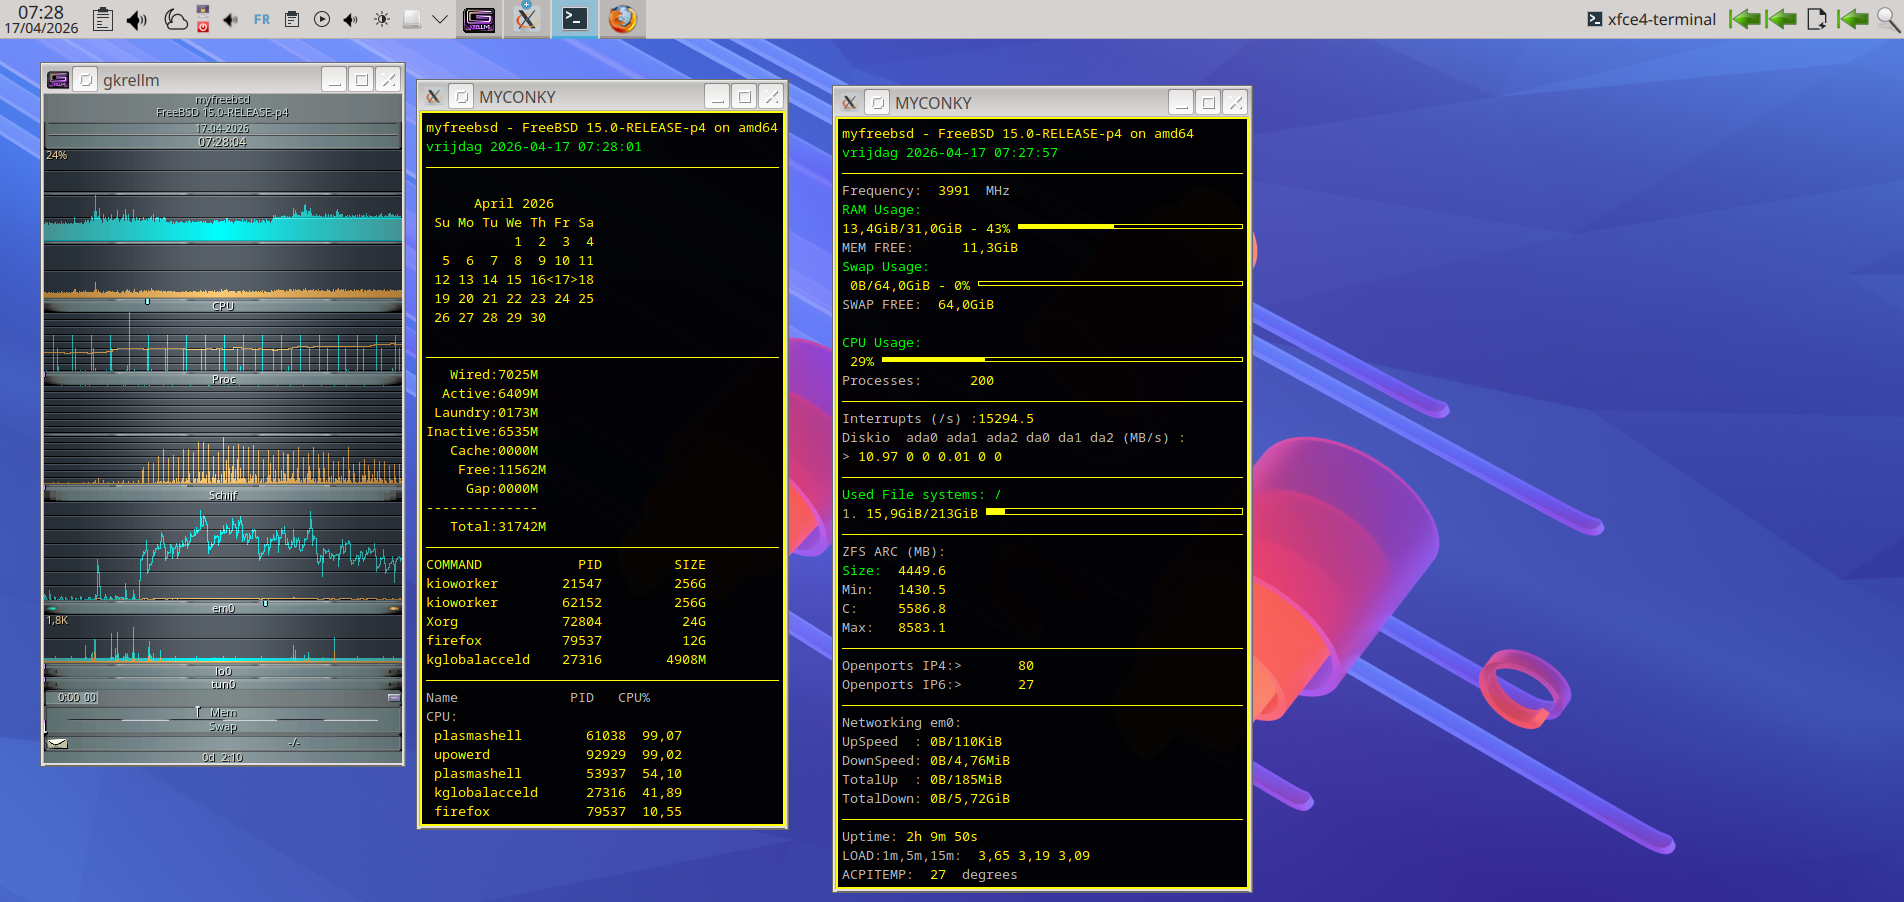Toggle on-all-desktops button in gkrellm title bar
This screenshot has width=1904, height=902.
(x=86, y=80)
